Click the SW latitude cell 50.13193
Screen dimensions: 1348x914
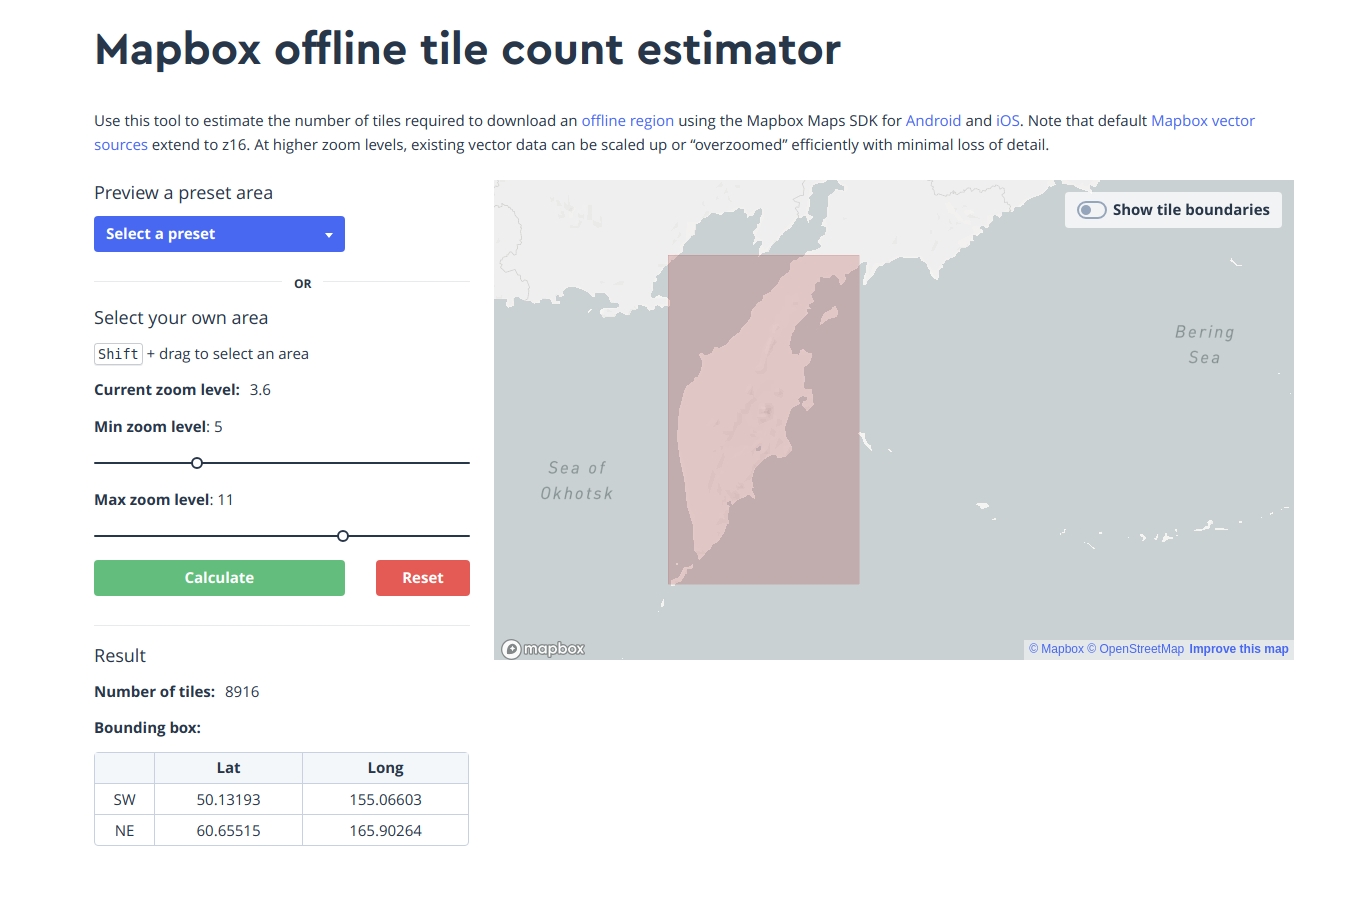pyautogui.click(x=228, y=800)
